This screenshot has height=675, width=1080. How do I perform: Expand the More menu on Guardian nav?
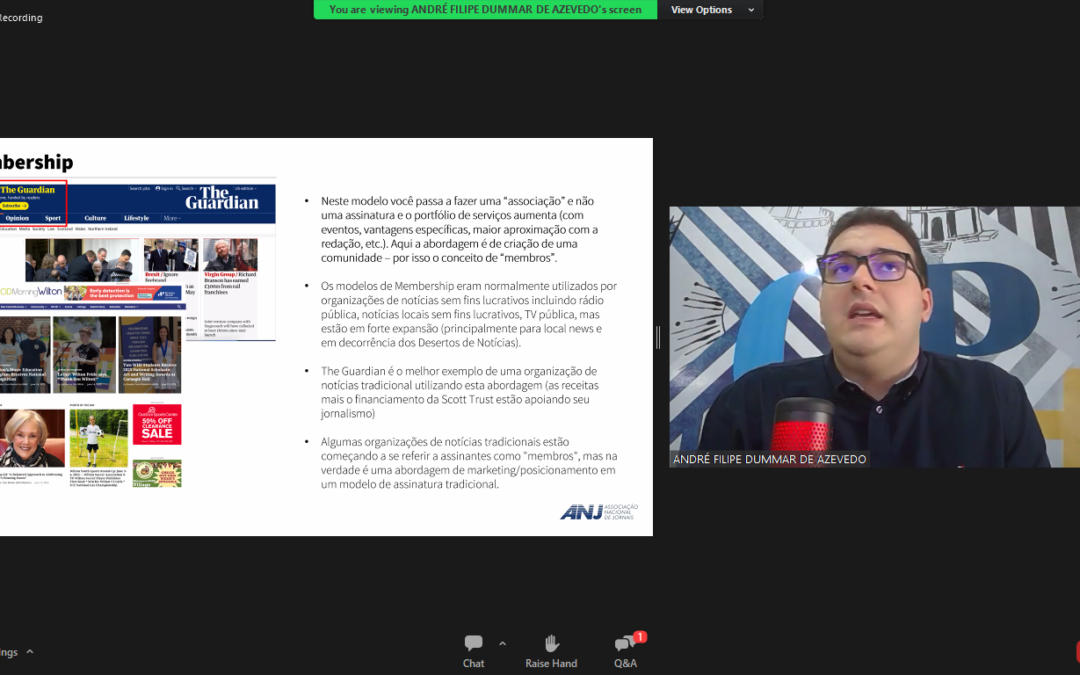tap(172, 218)
